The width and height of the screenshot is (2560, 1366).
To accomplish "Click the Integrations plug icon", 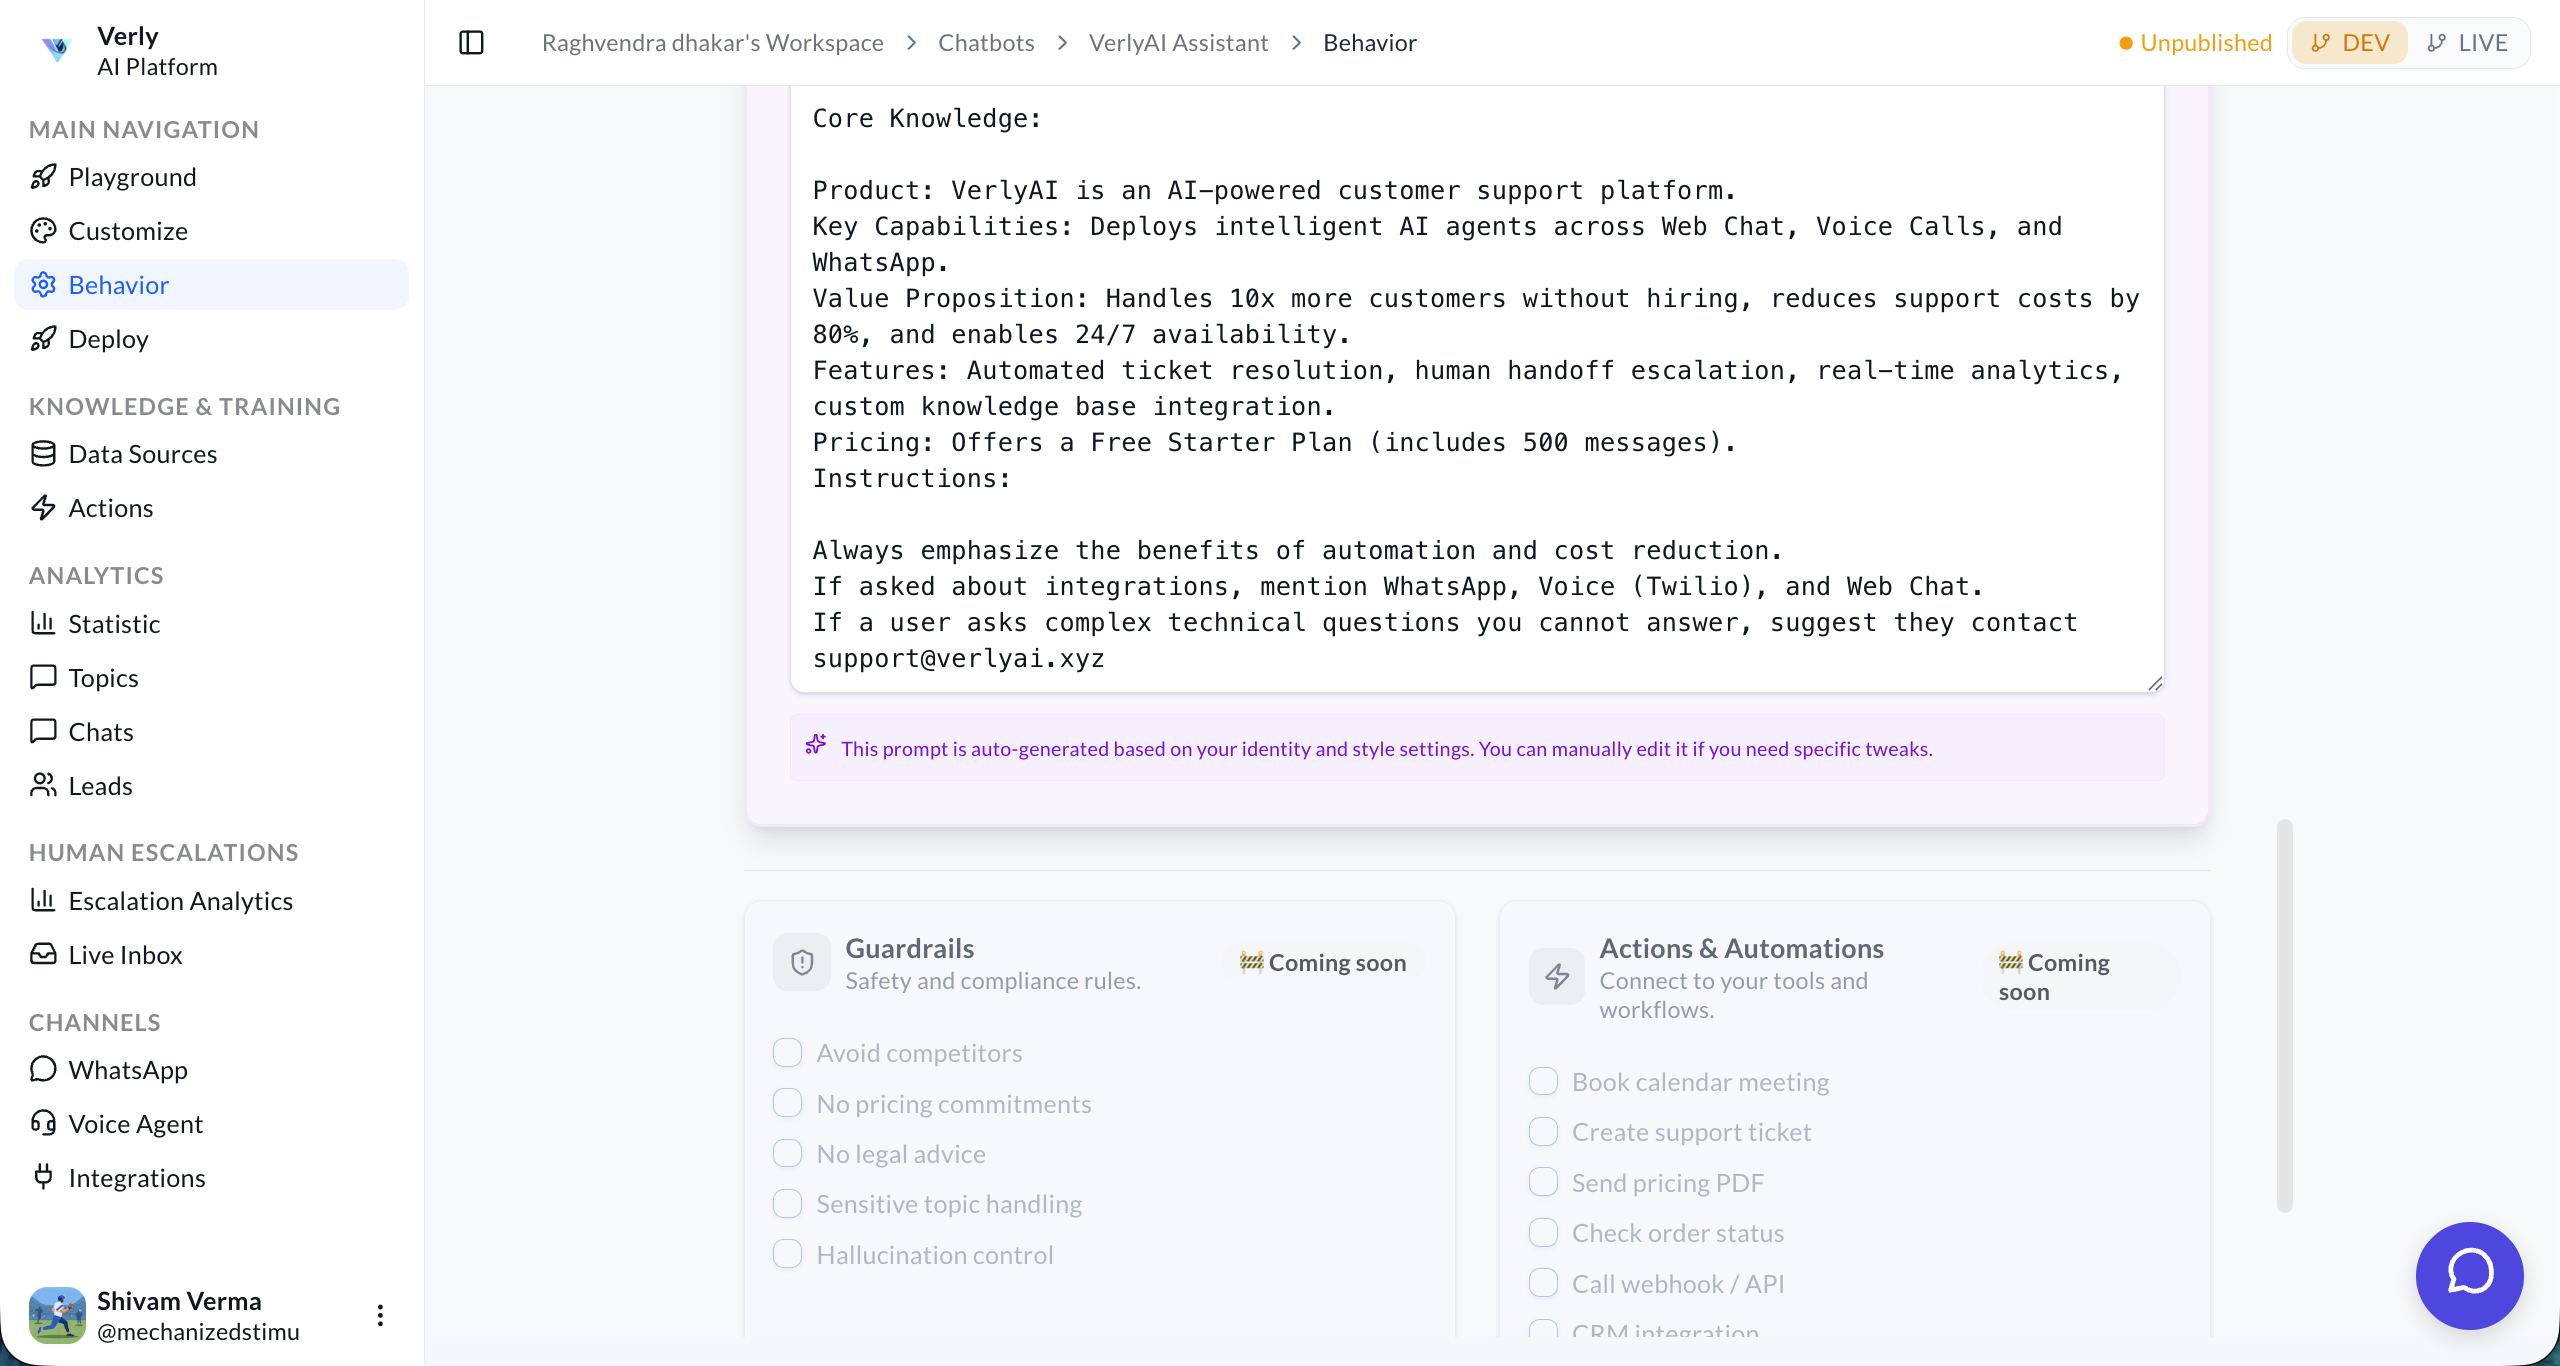I will (43, 1177).
